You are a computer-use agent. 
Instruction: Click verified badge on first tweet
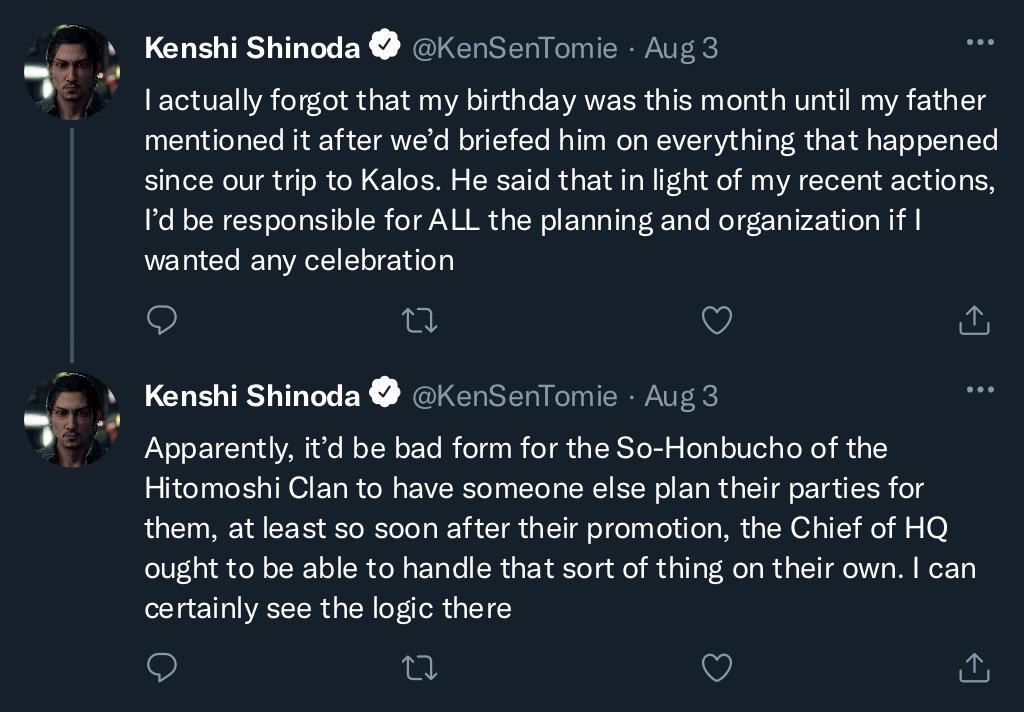pyautogui.click(x=386, y=47)
